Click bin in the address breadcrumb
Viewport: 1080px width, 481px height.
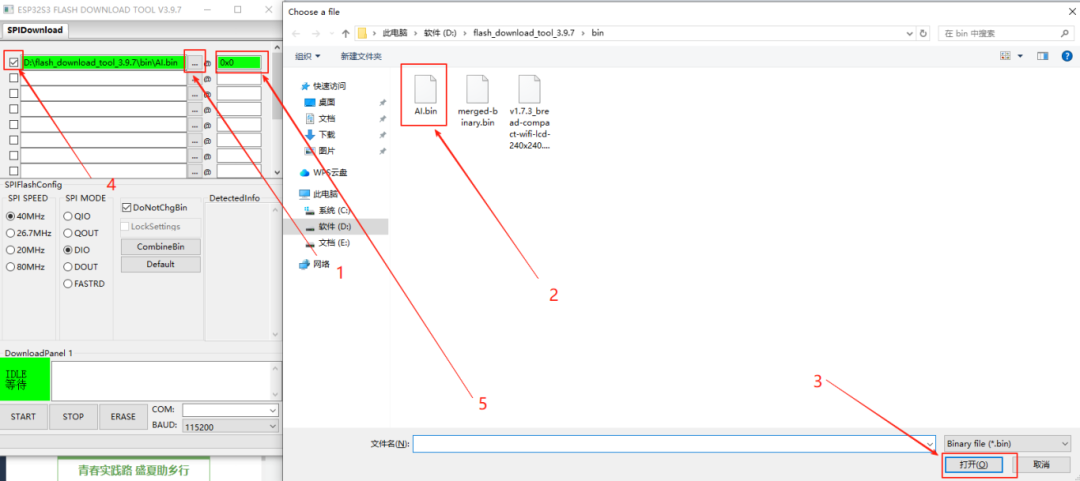598,33
